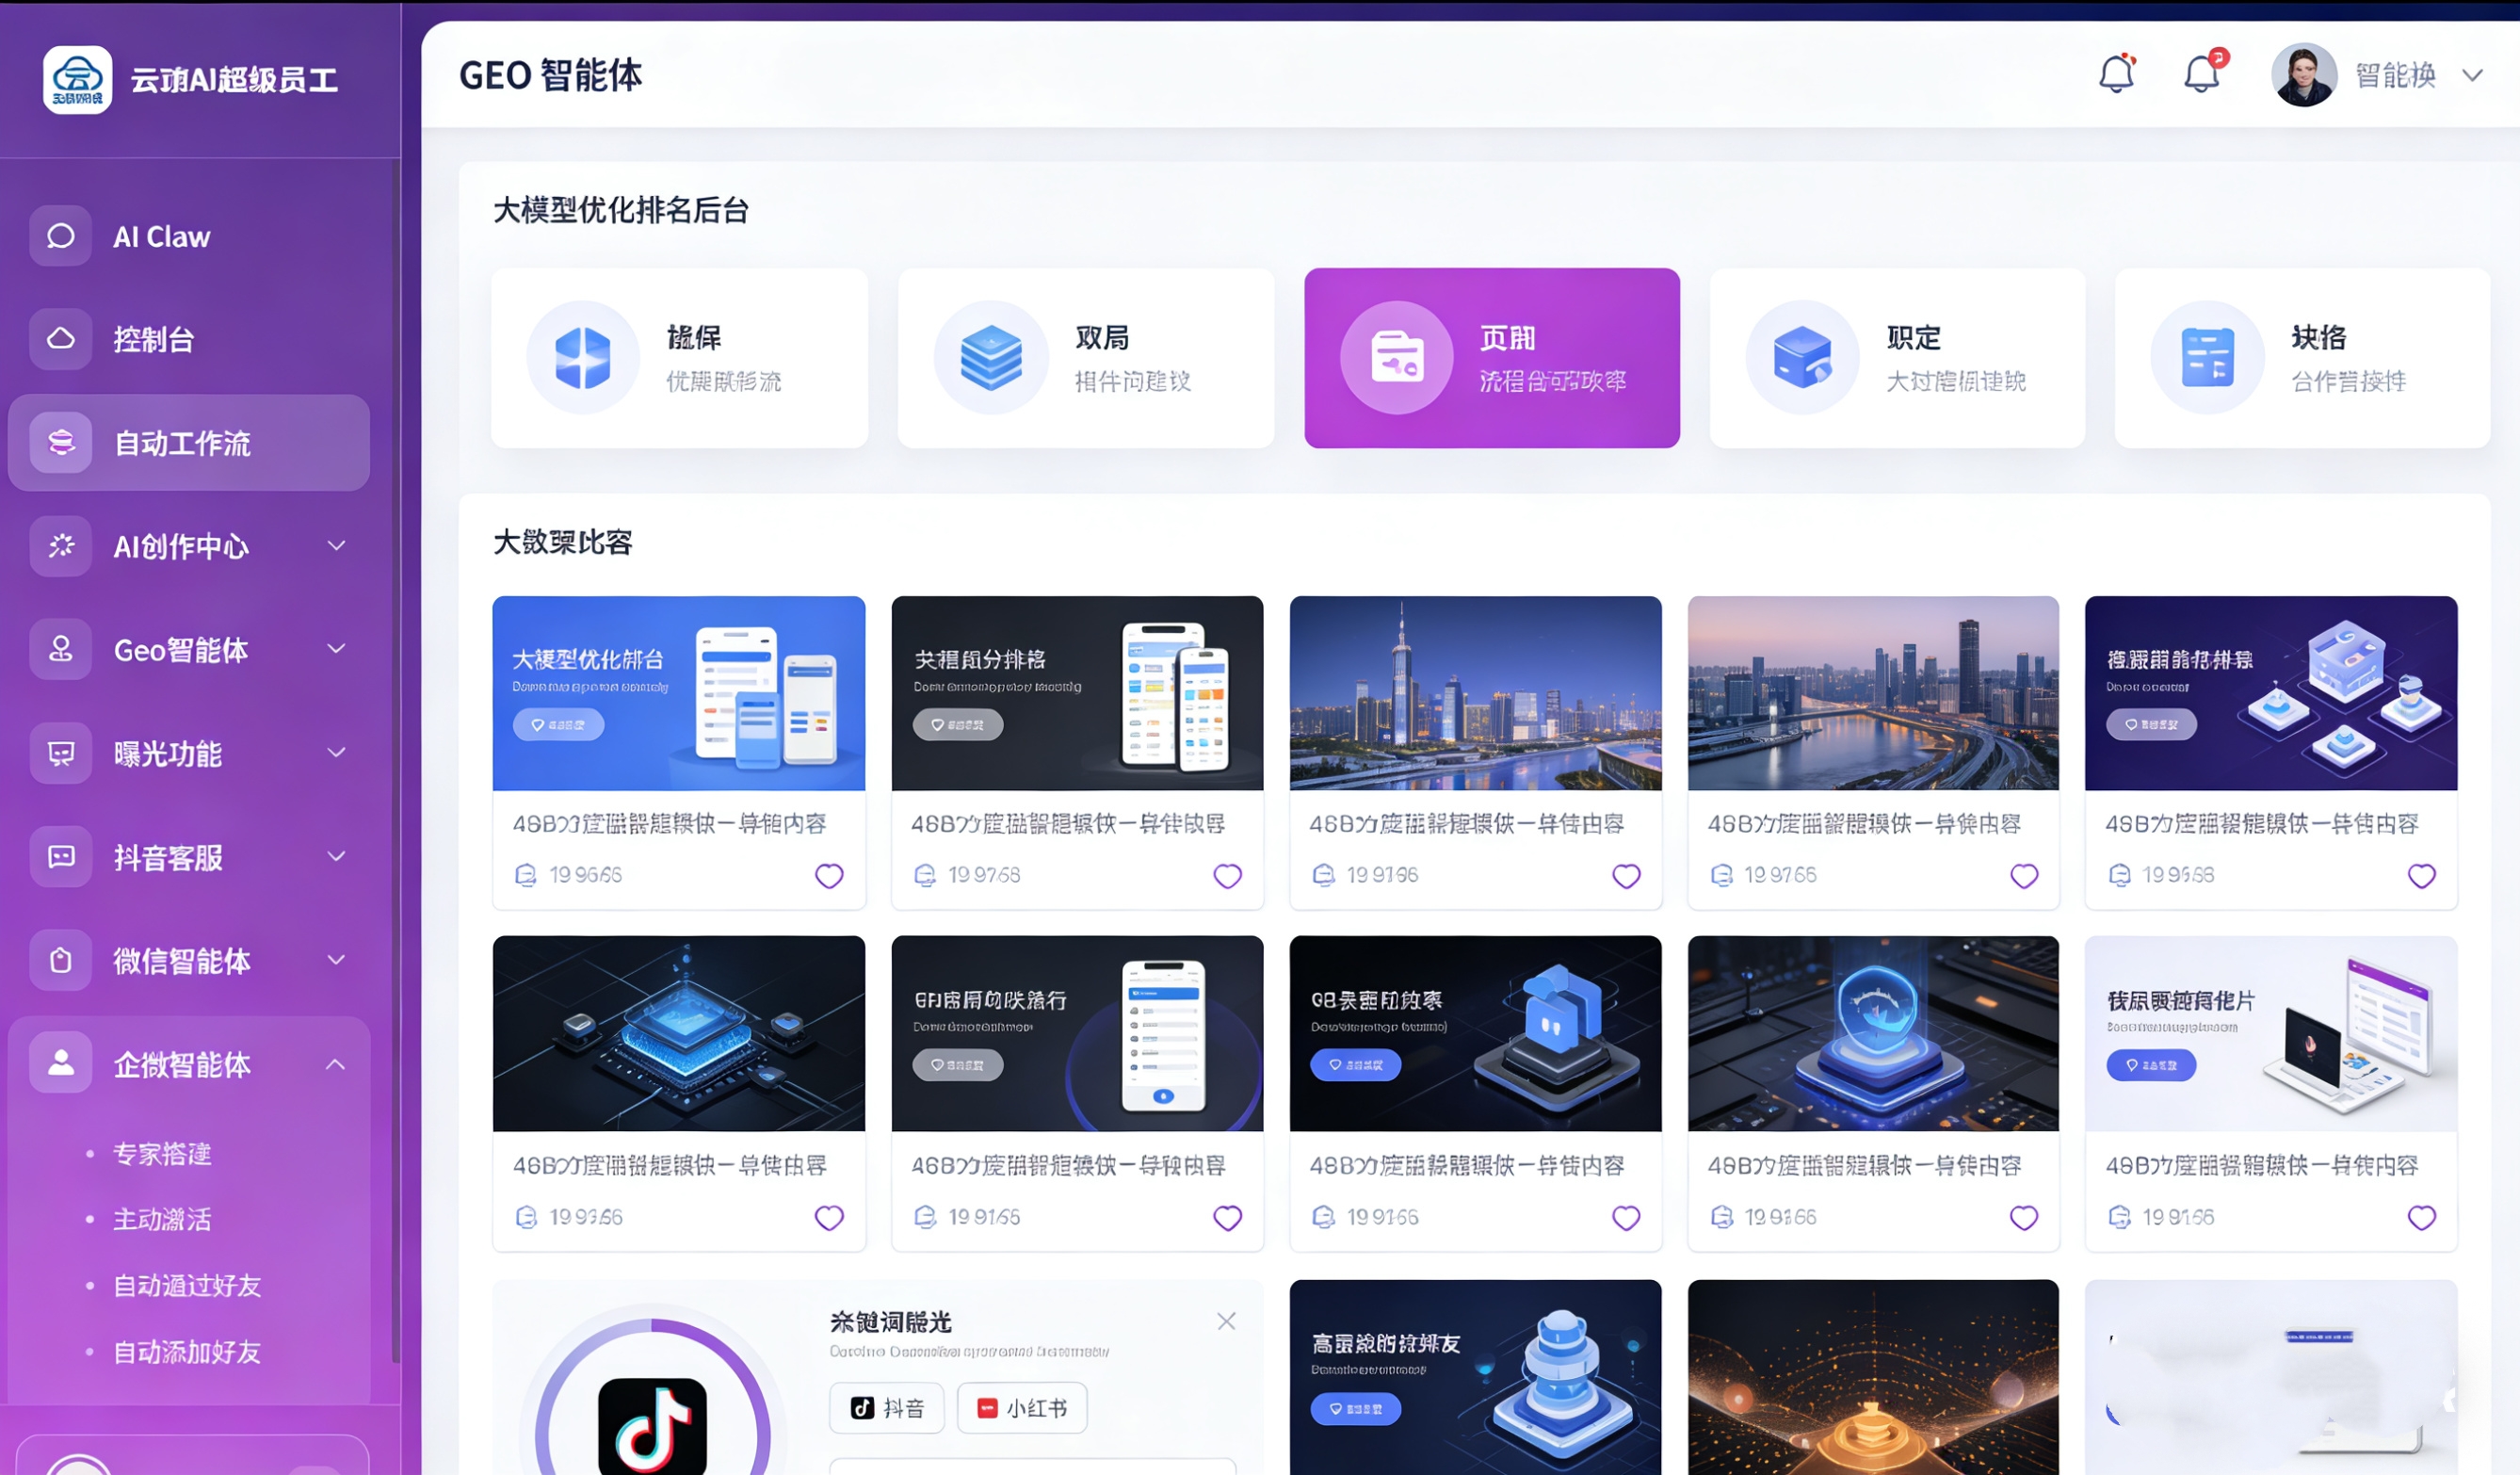Like the blue cube robot card in row two
2520x1475 pixels.
pyautogui.click(x=1626, y=1218)
